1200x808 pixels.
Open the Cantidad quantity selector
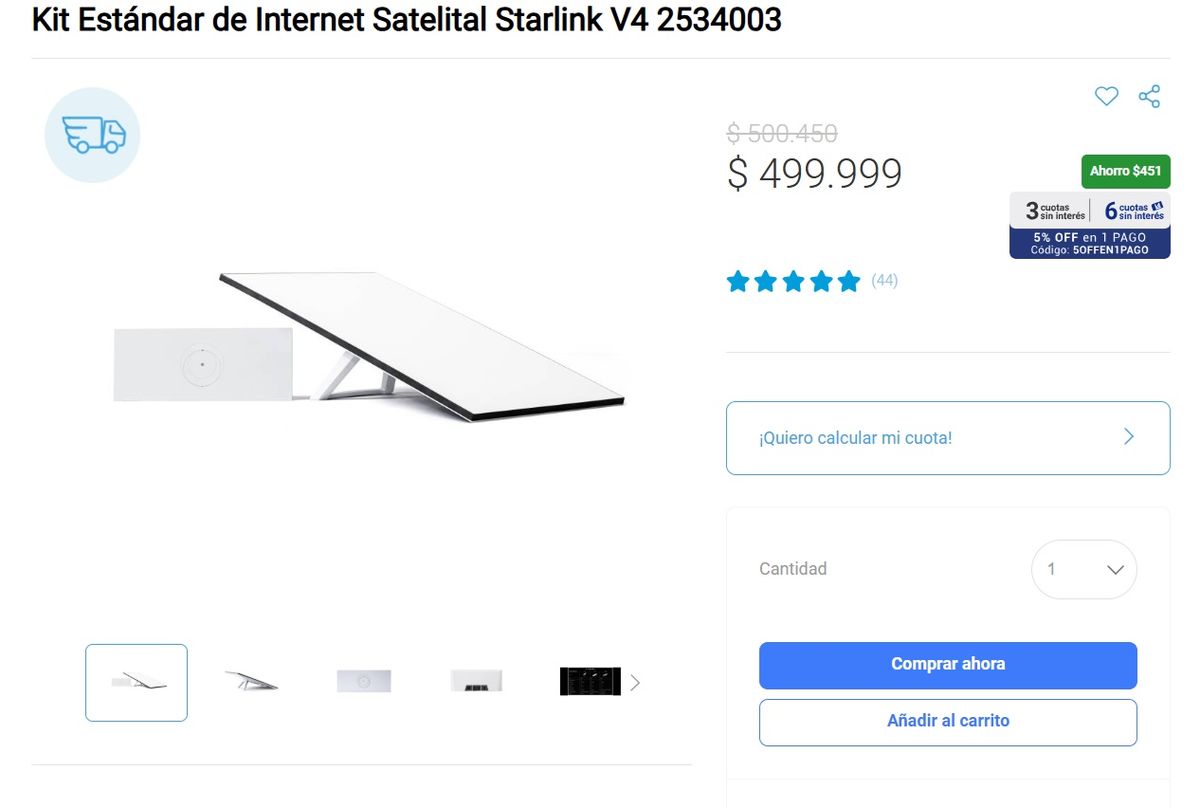point(1084,569)
